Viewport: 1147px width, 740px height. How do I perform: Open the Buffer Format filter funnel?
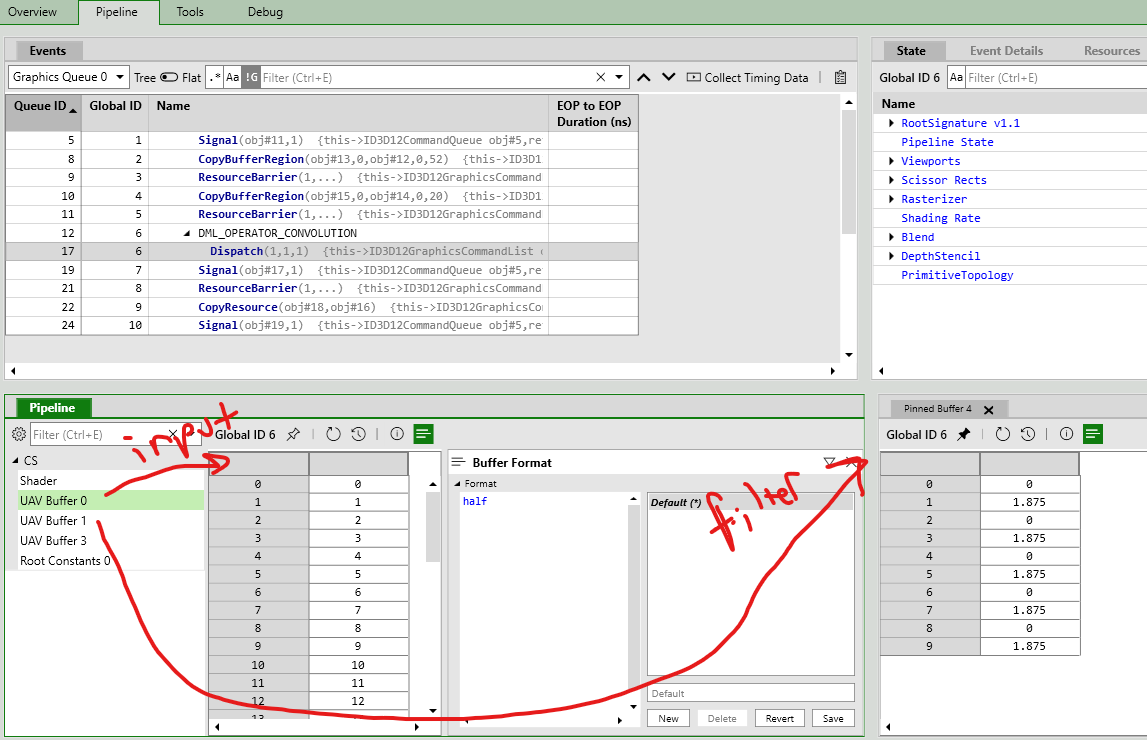tap(828, 462)
